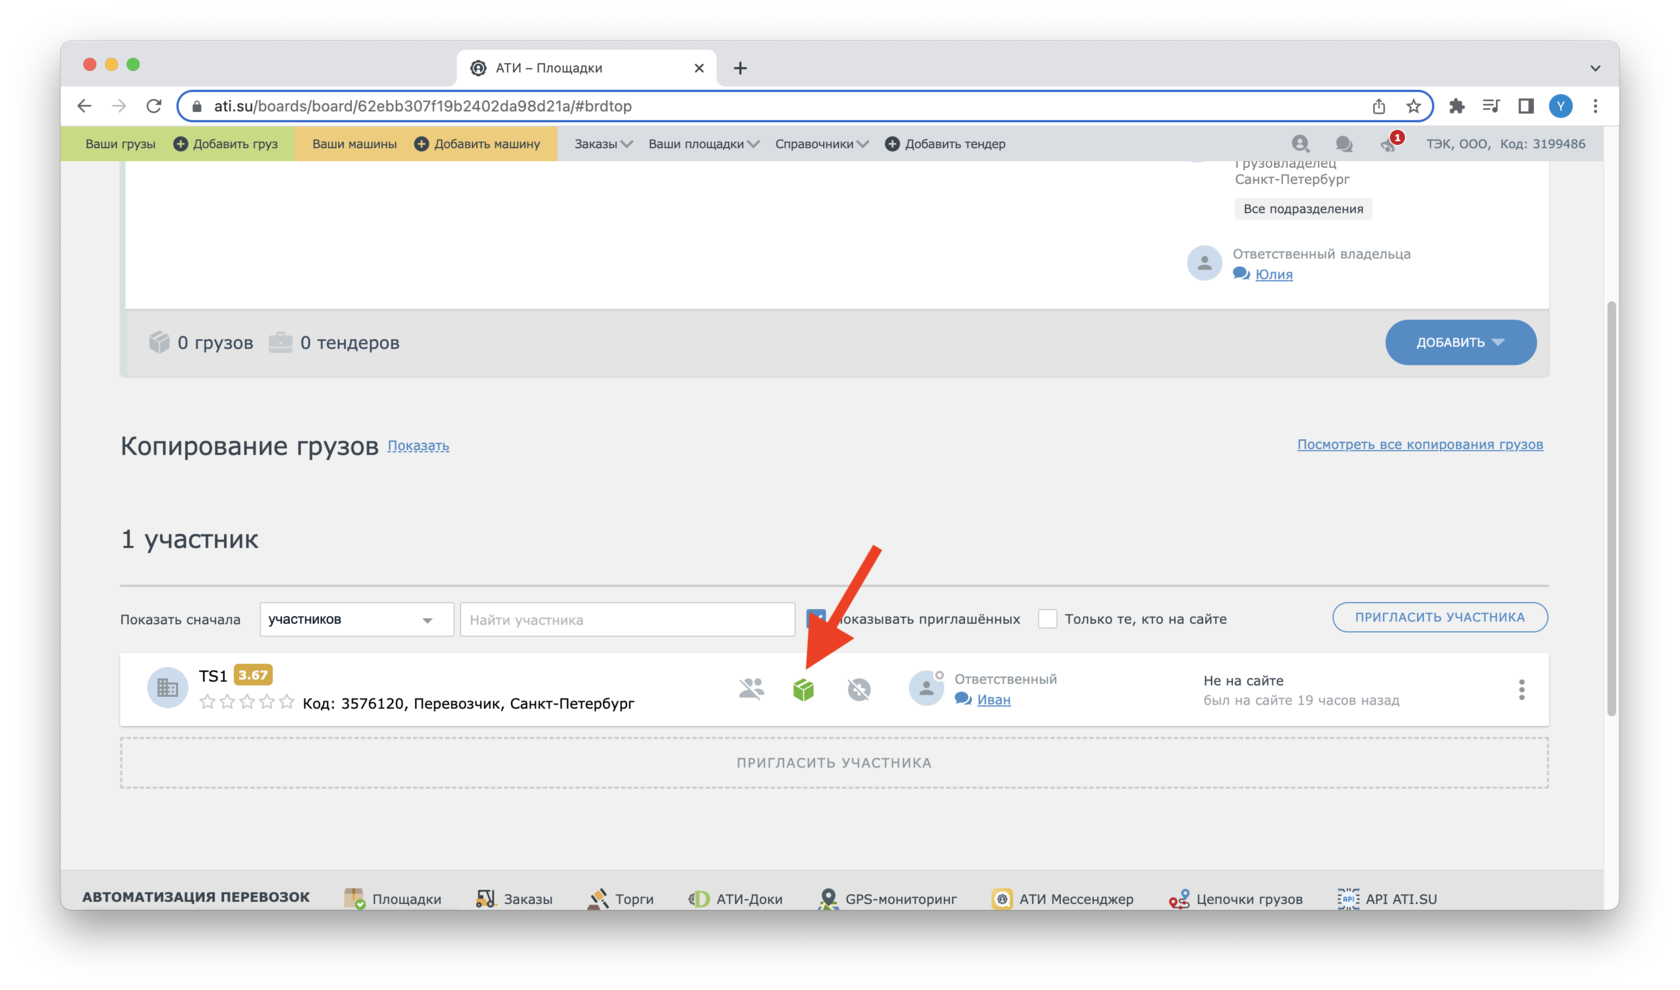Screen dimensions: 1680x990
Task: Bookmark the page with the star icon
Action: pos(1413,106)
